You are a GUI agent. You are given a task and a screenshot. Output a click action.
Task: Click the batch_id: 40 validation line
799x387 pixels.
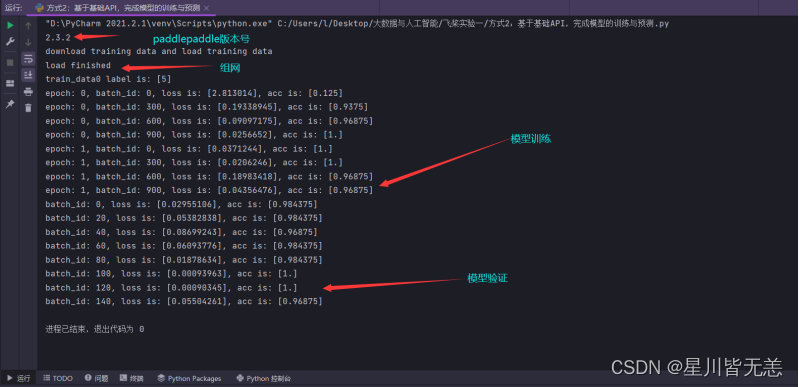coord(181,232)
